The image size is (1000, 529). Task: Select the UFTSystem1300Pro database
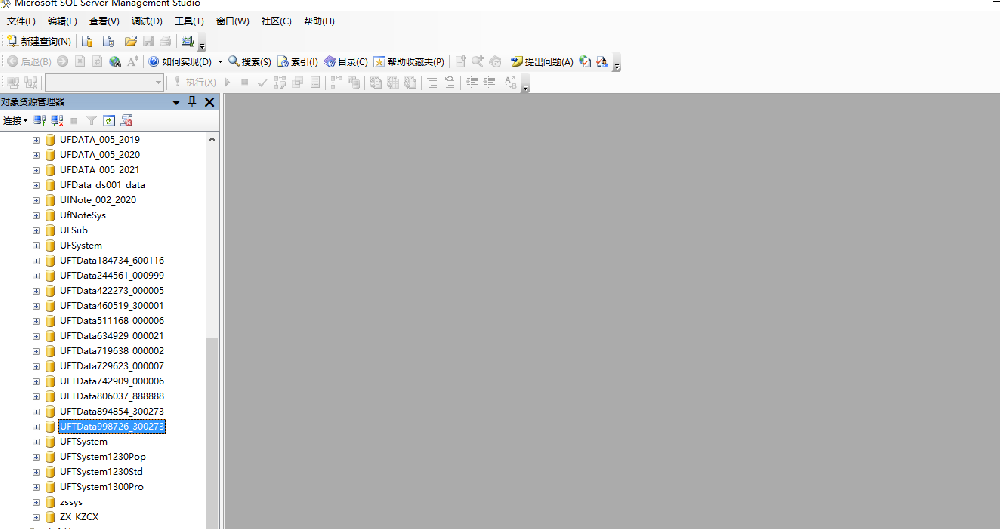click(x=102, y=487)
